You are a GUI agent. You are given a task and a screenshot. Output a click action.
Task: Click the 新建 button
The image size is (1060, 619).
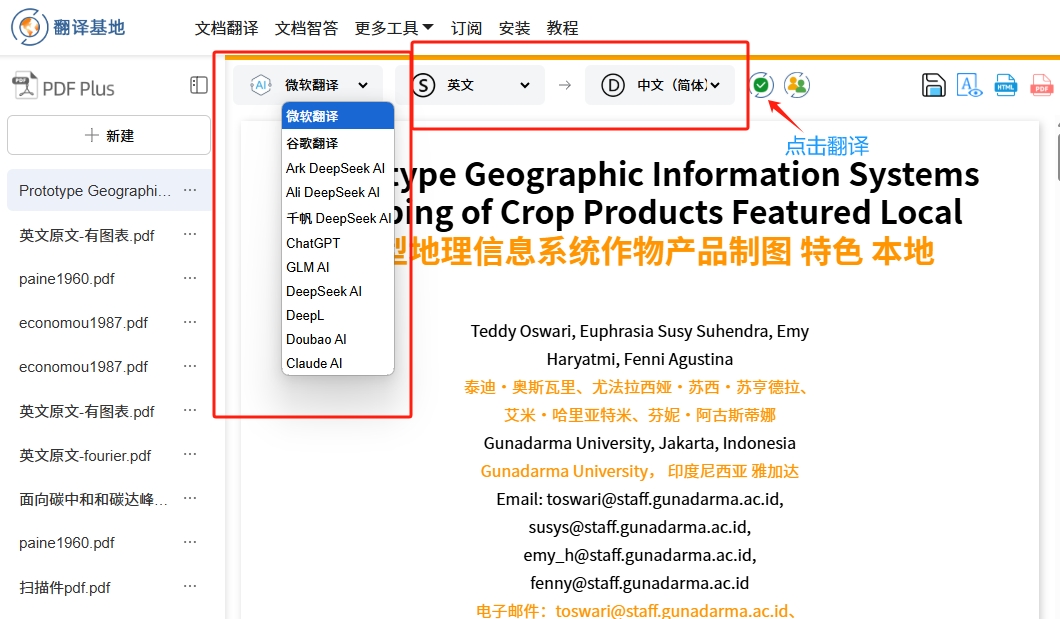click(x=109, y=135)
